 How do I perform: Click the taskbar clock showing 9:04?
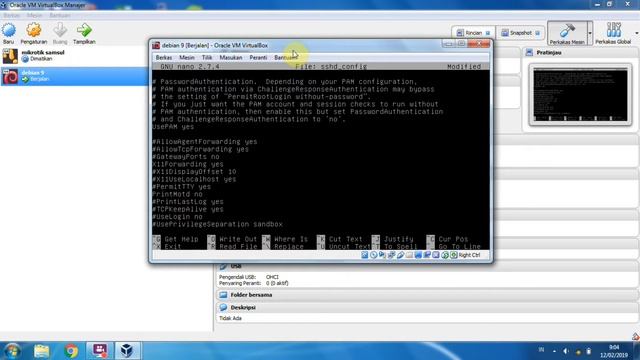coord(614,351)
